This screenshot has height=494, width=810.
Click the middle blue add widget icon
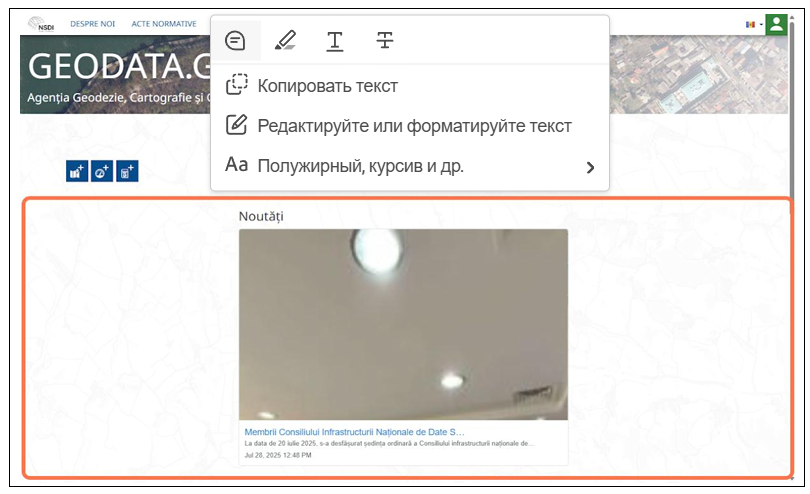(102, 171)
